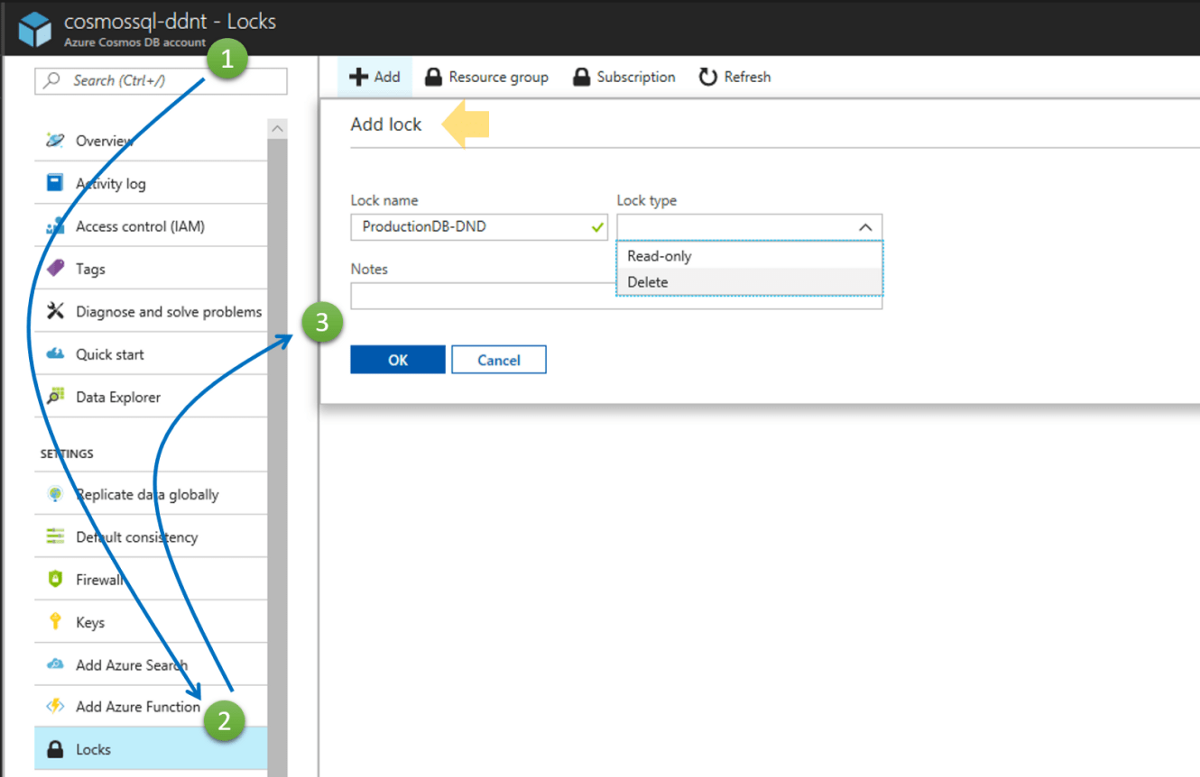Click the Tags icon
This screenshot has height=777, width=1200.
(x=56, y=268)
